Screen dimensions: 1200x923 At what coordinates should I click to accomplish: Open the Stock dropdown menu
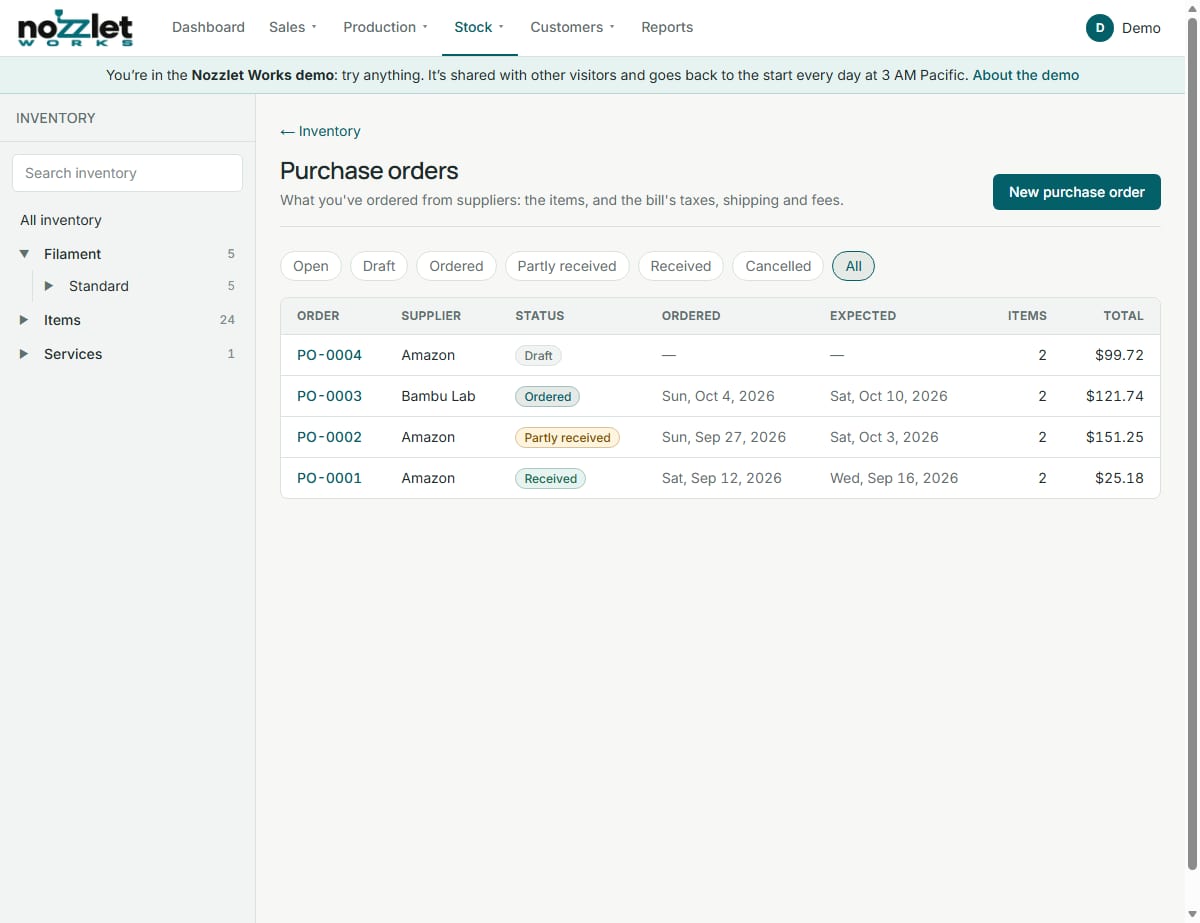(480, 27)
